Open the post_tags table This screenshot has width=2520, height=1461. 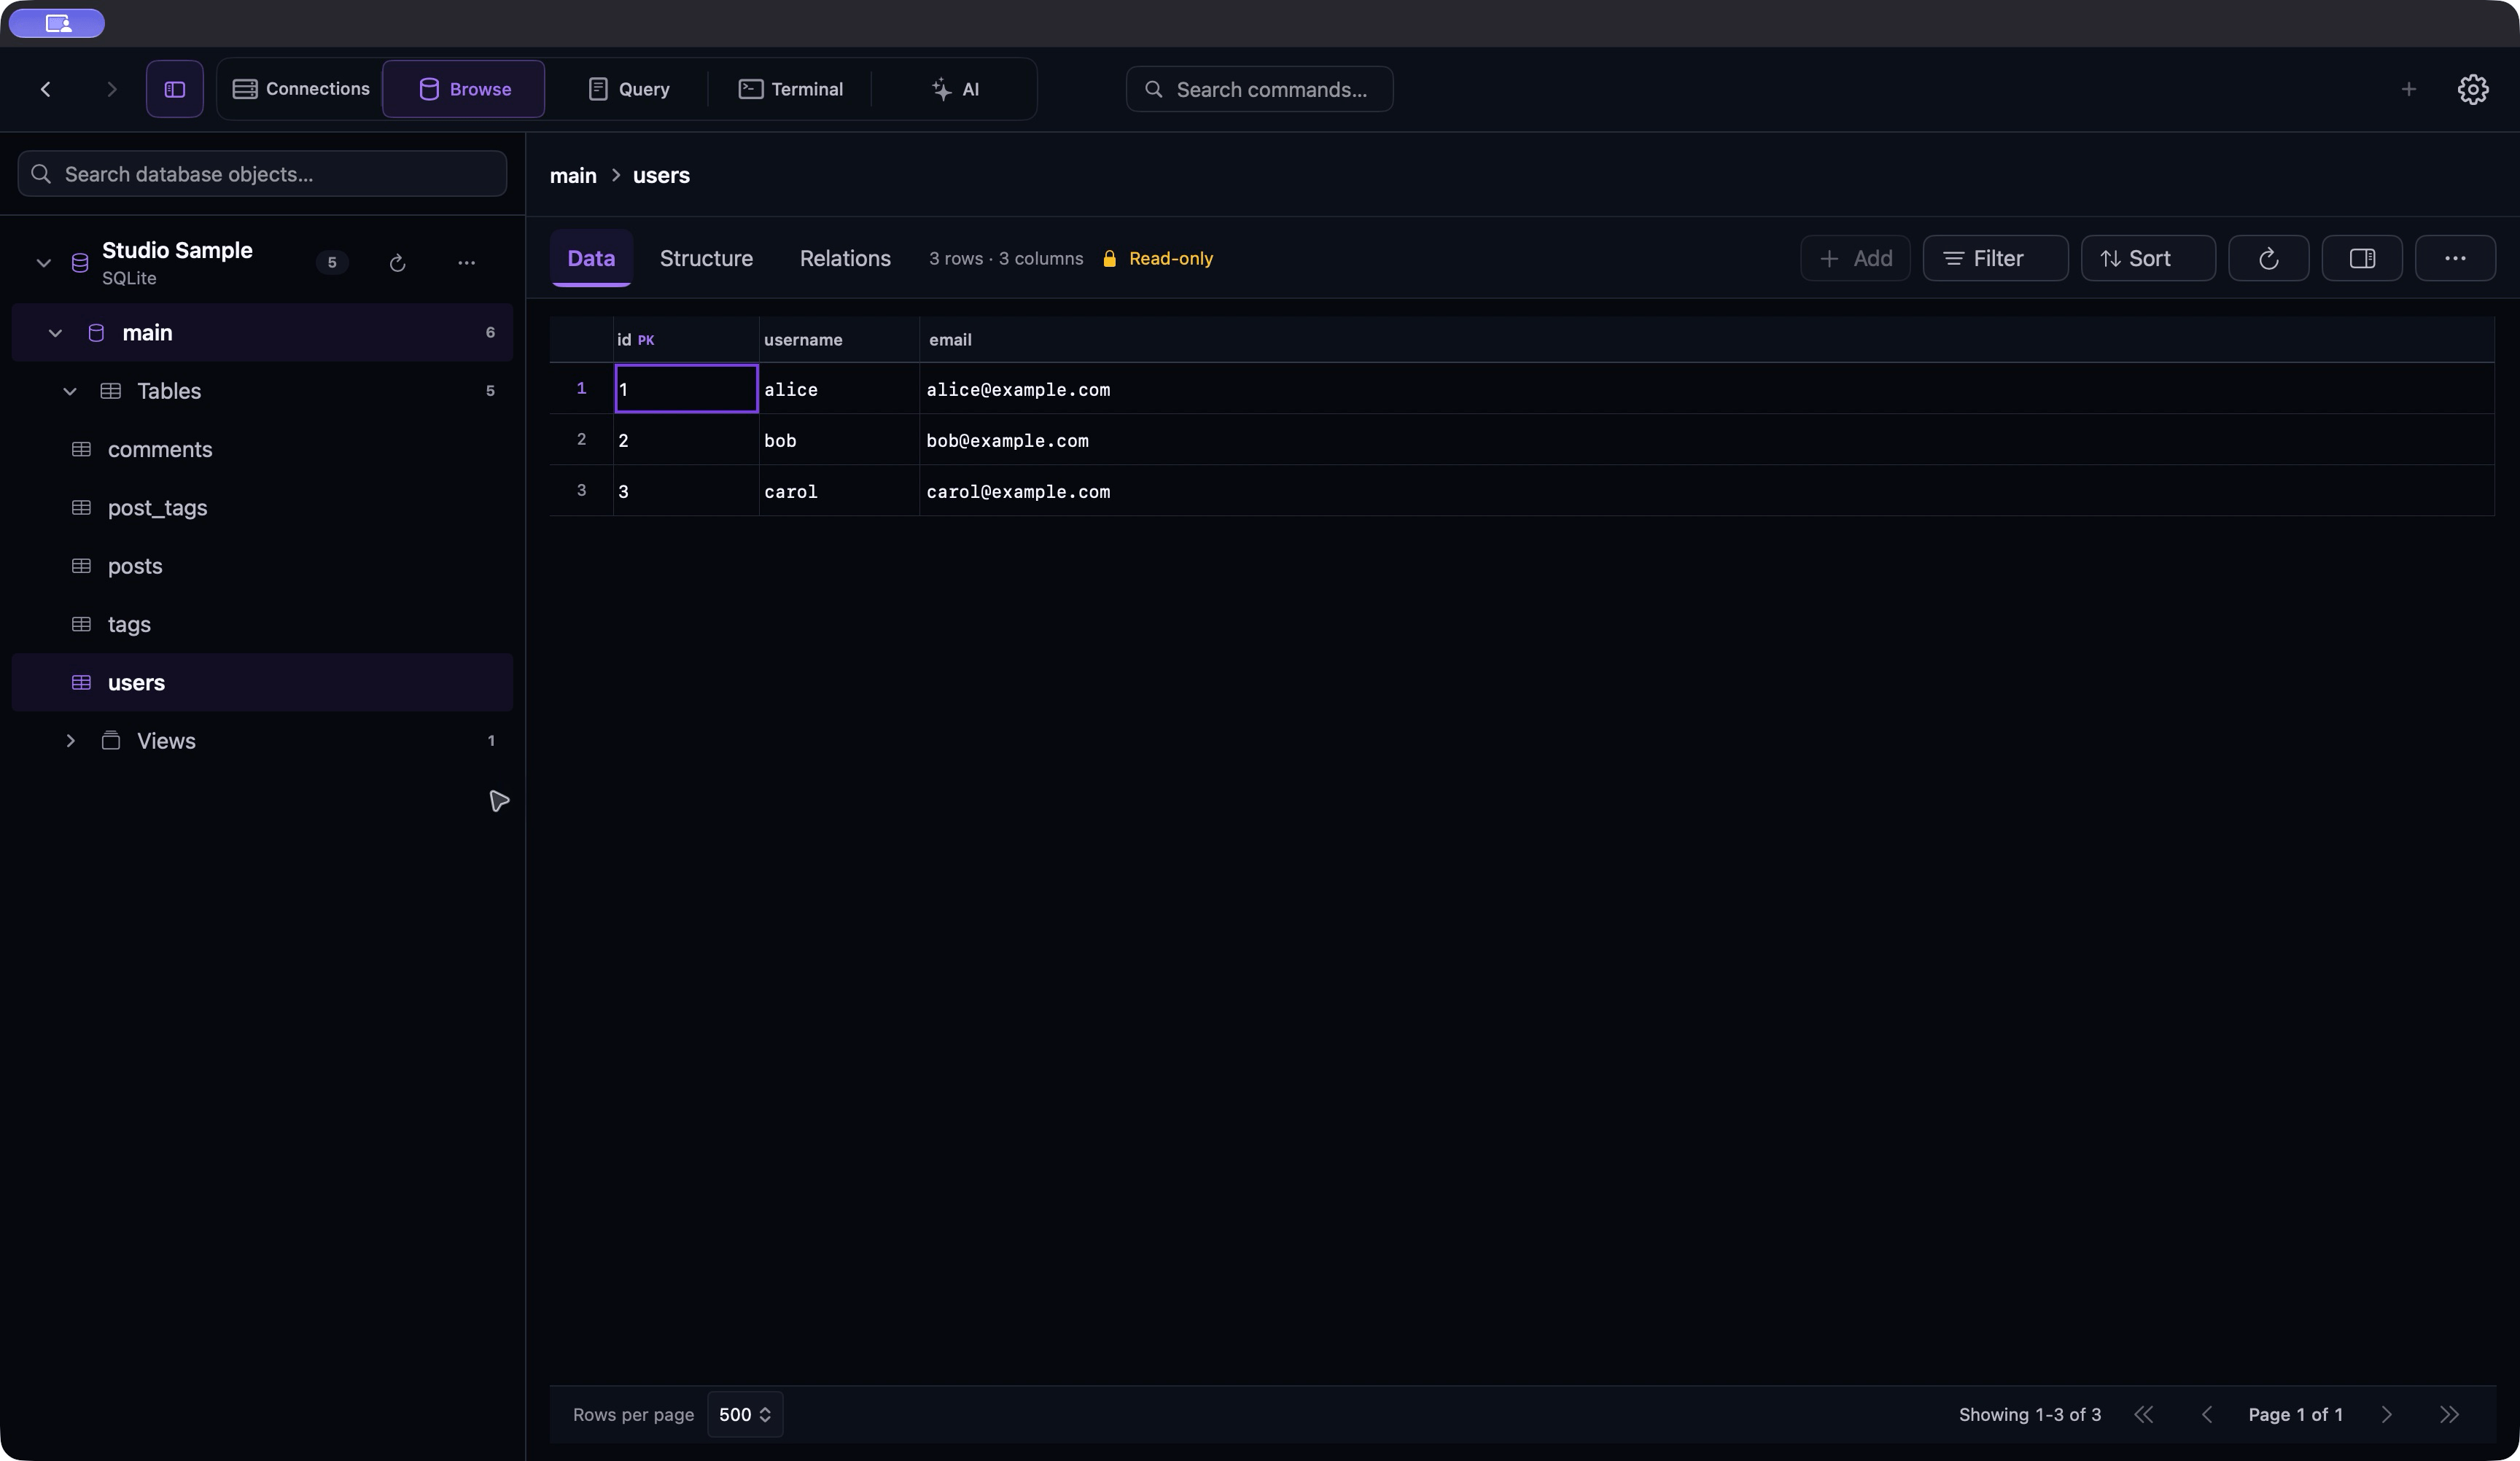[x=262, y=508]
